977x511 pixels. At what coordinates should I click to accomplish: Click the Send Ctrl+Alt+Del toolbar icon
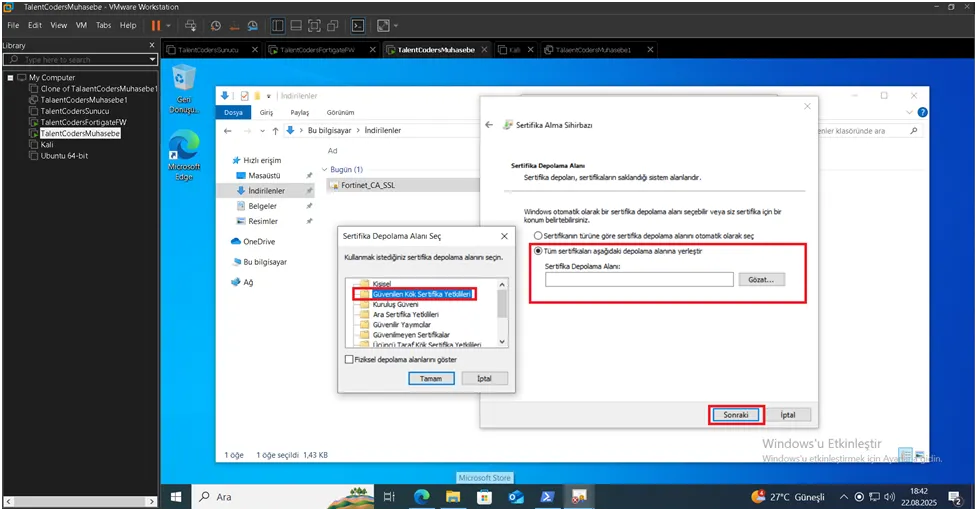point(191,26)
